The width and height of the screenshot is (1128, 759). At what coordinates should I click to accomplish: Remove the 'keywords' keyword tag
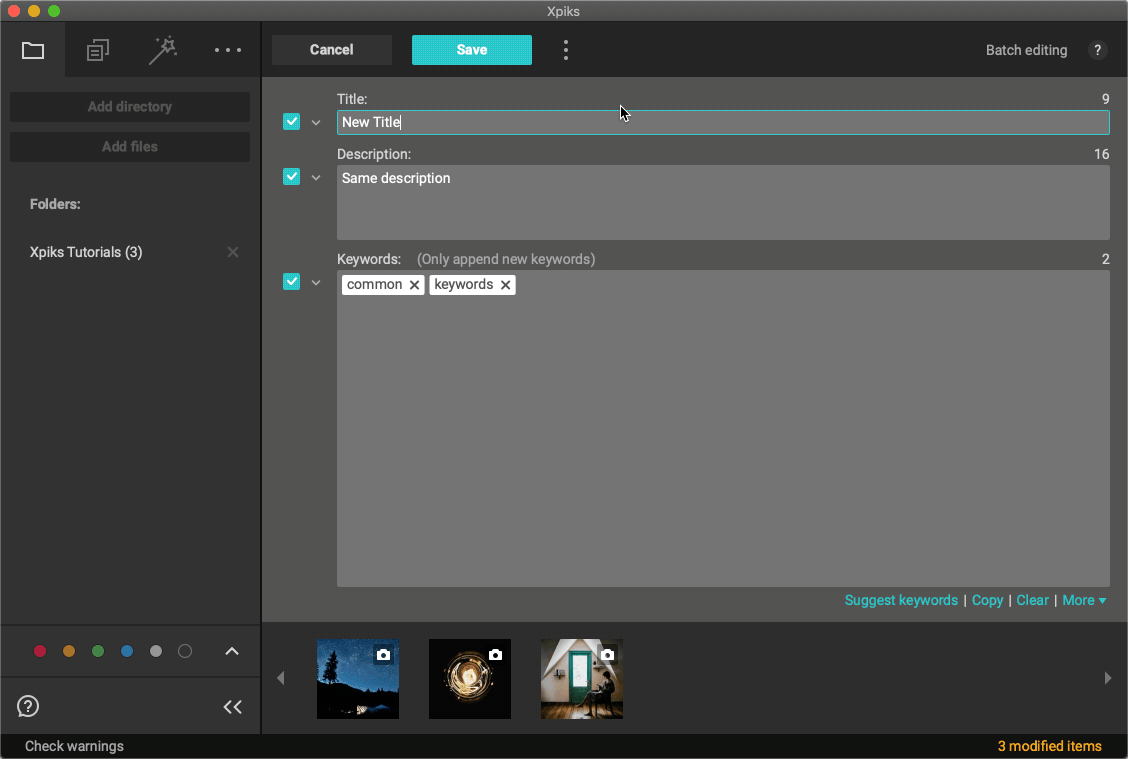click(506, 285)
